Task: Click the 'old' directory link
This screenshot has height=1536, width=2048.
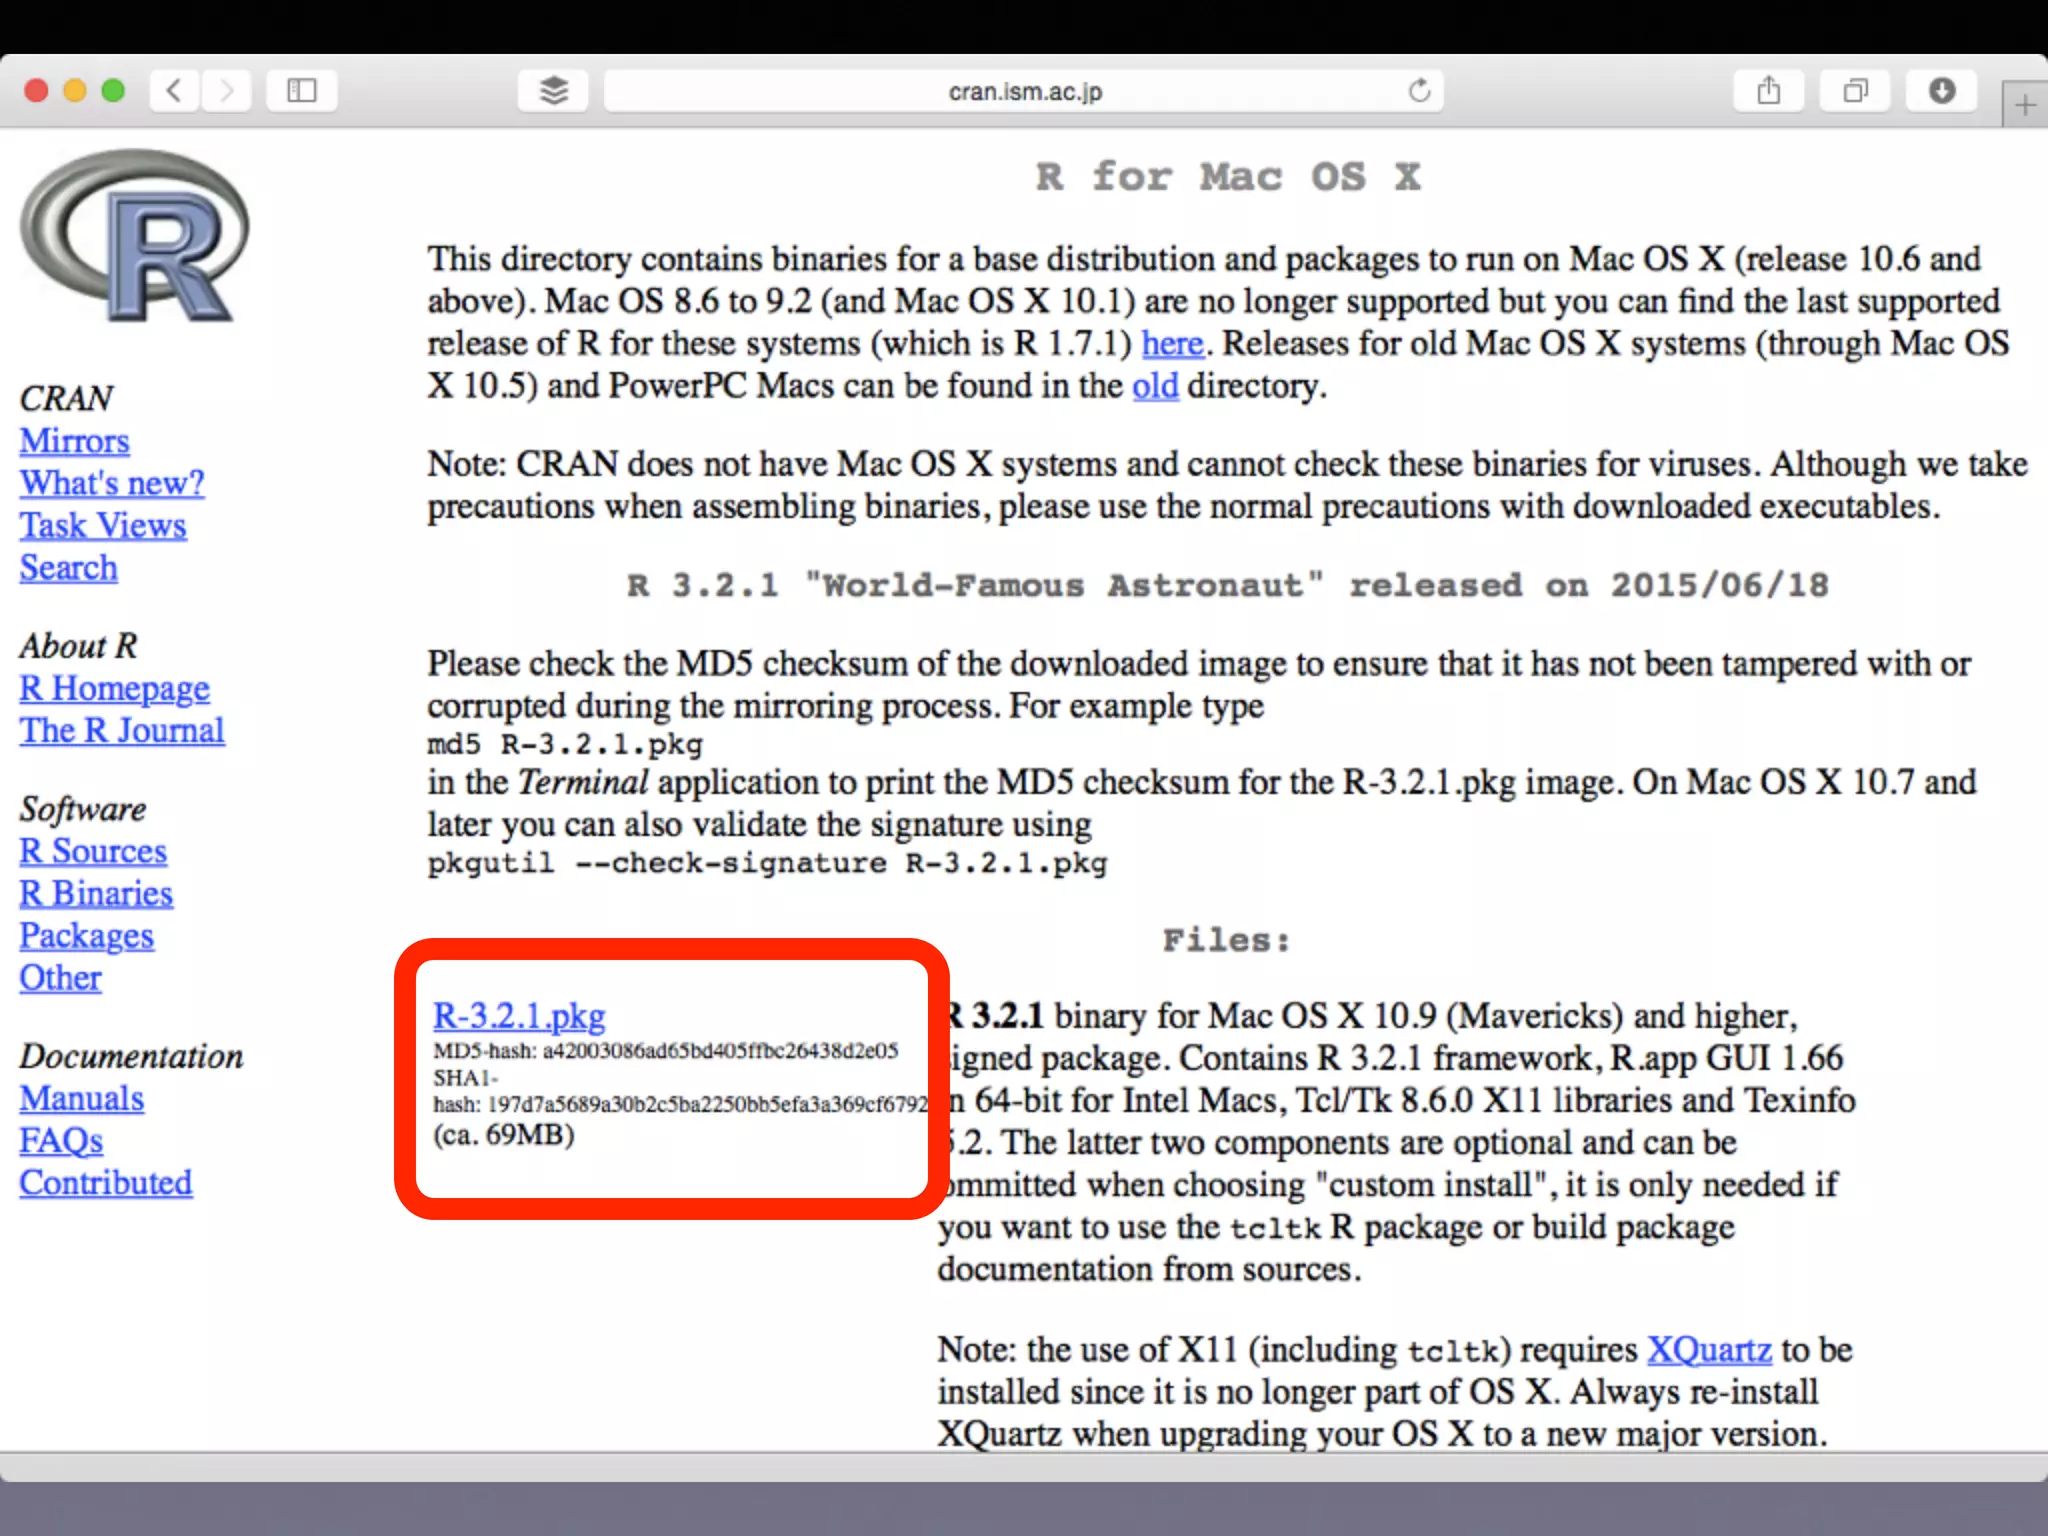Action: click(x=1154, y=386)
